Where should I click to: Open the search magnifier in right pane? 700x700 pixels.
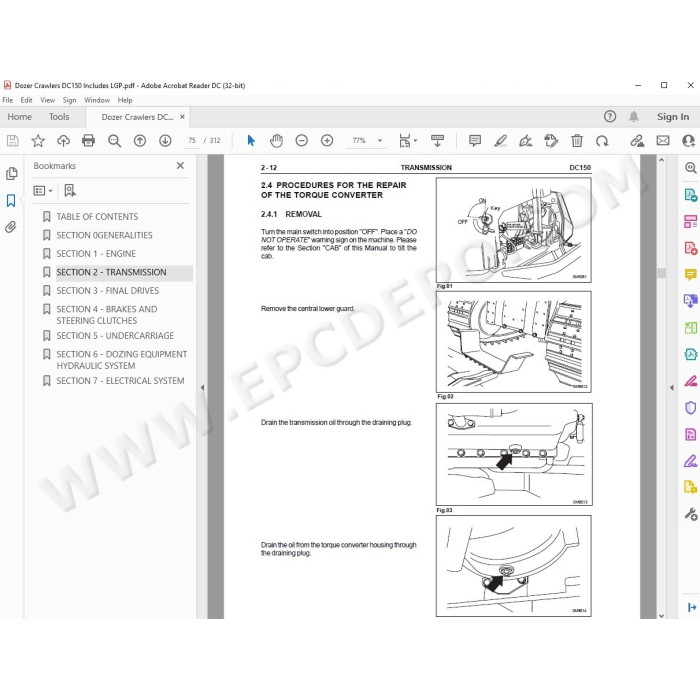(x=690, y=168)
